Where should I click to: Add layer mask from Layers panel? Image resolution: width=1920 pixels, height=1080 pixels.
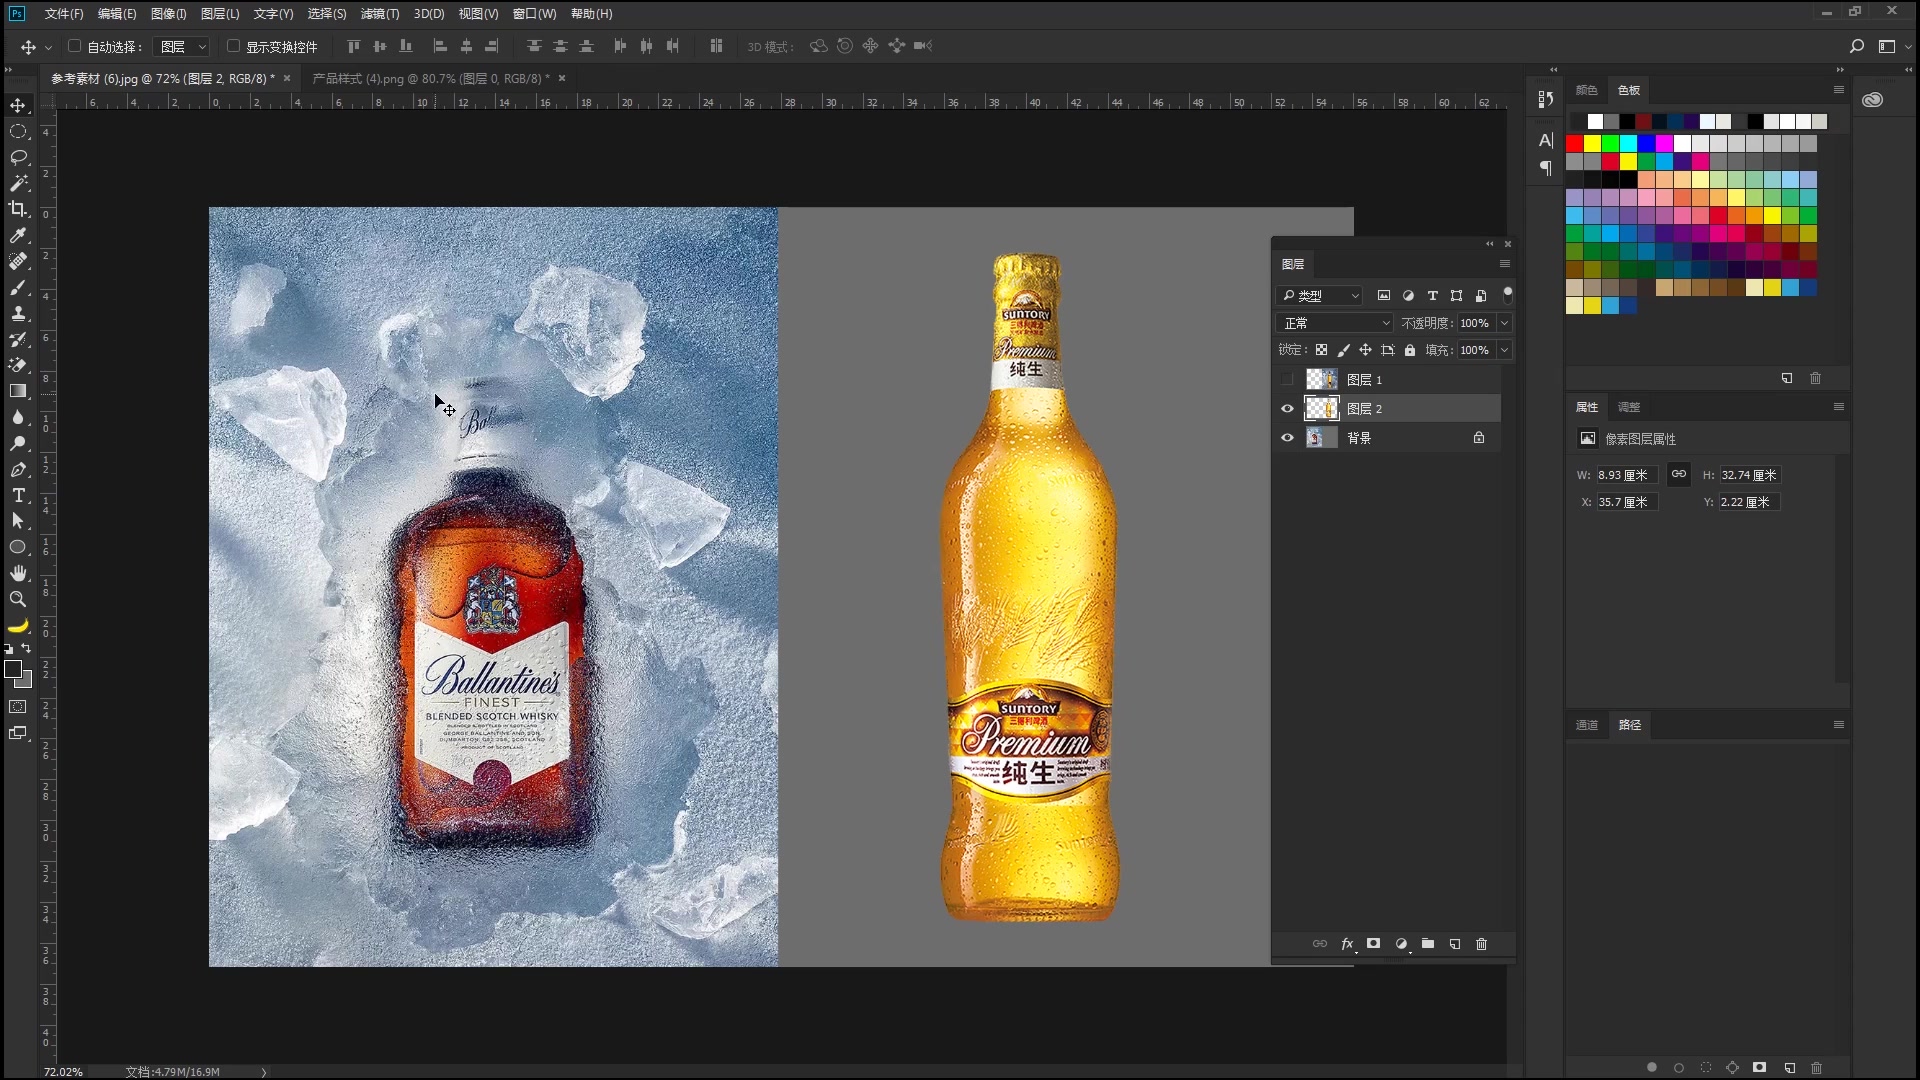pos(1374,944)
